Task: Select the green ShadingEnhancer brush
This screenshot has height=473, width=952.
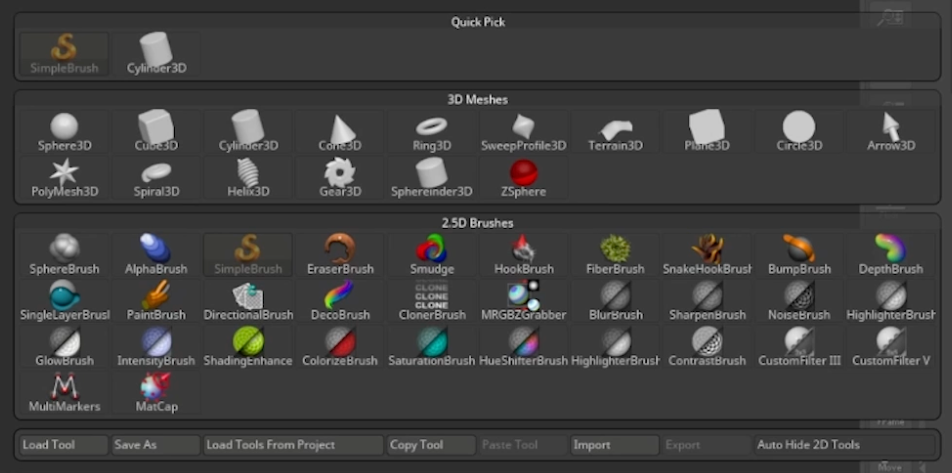Action: (248, 347)
